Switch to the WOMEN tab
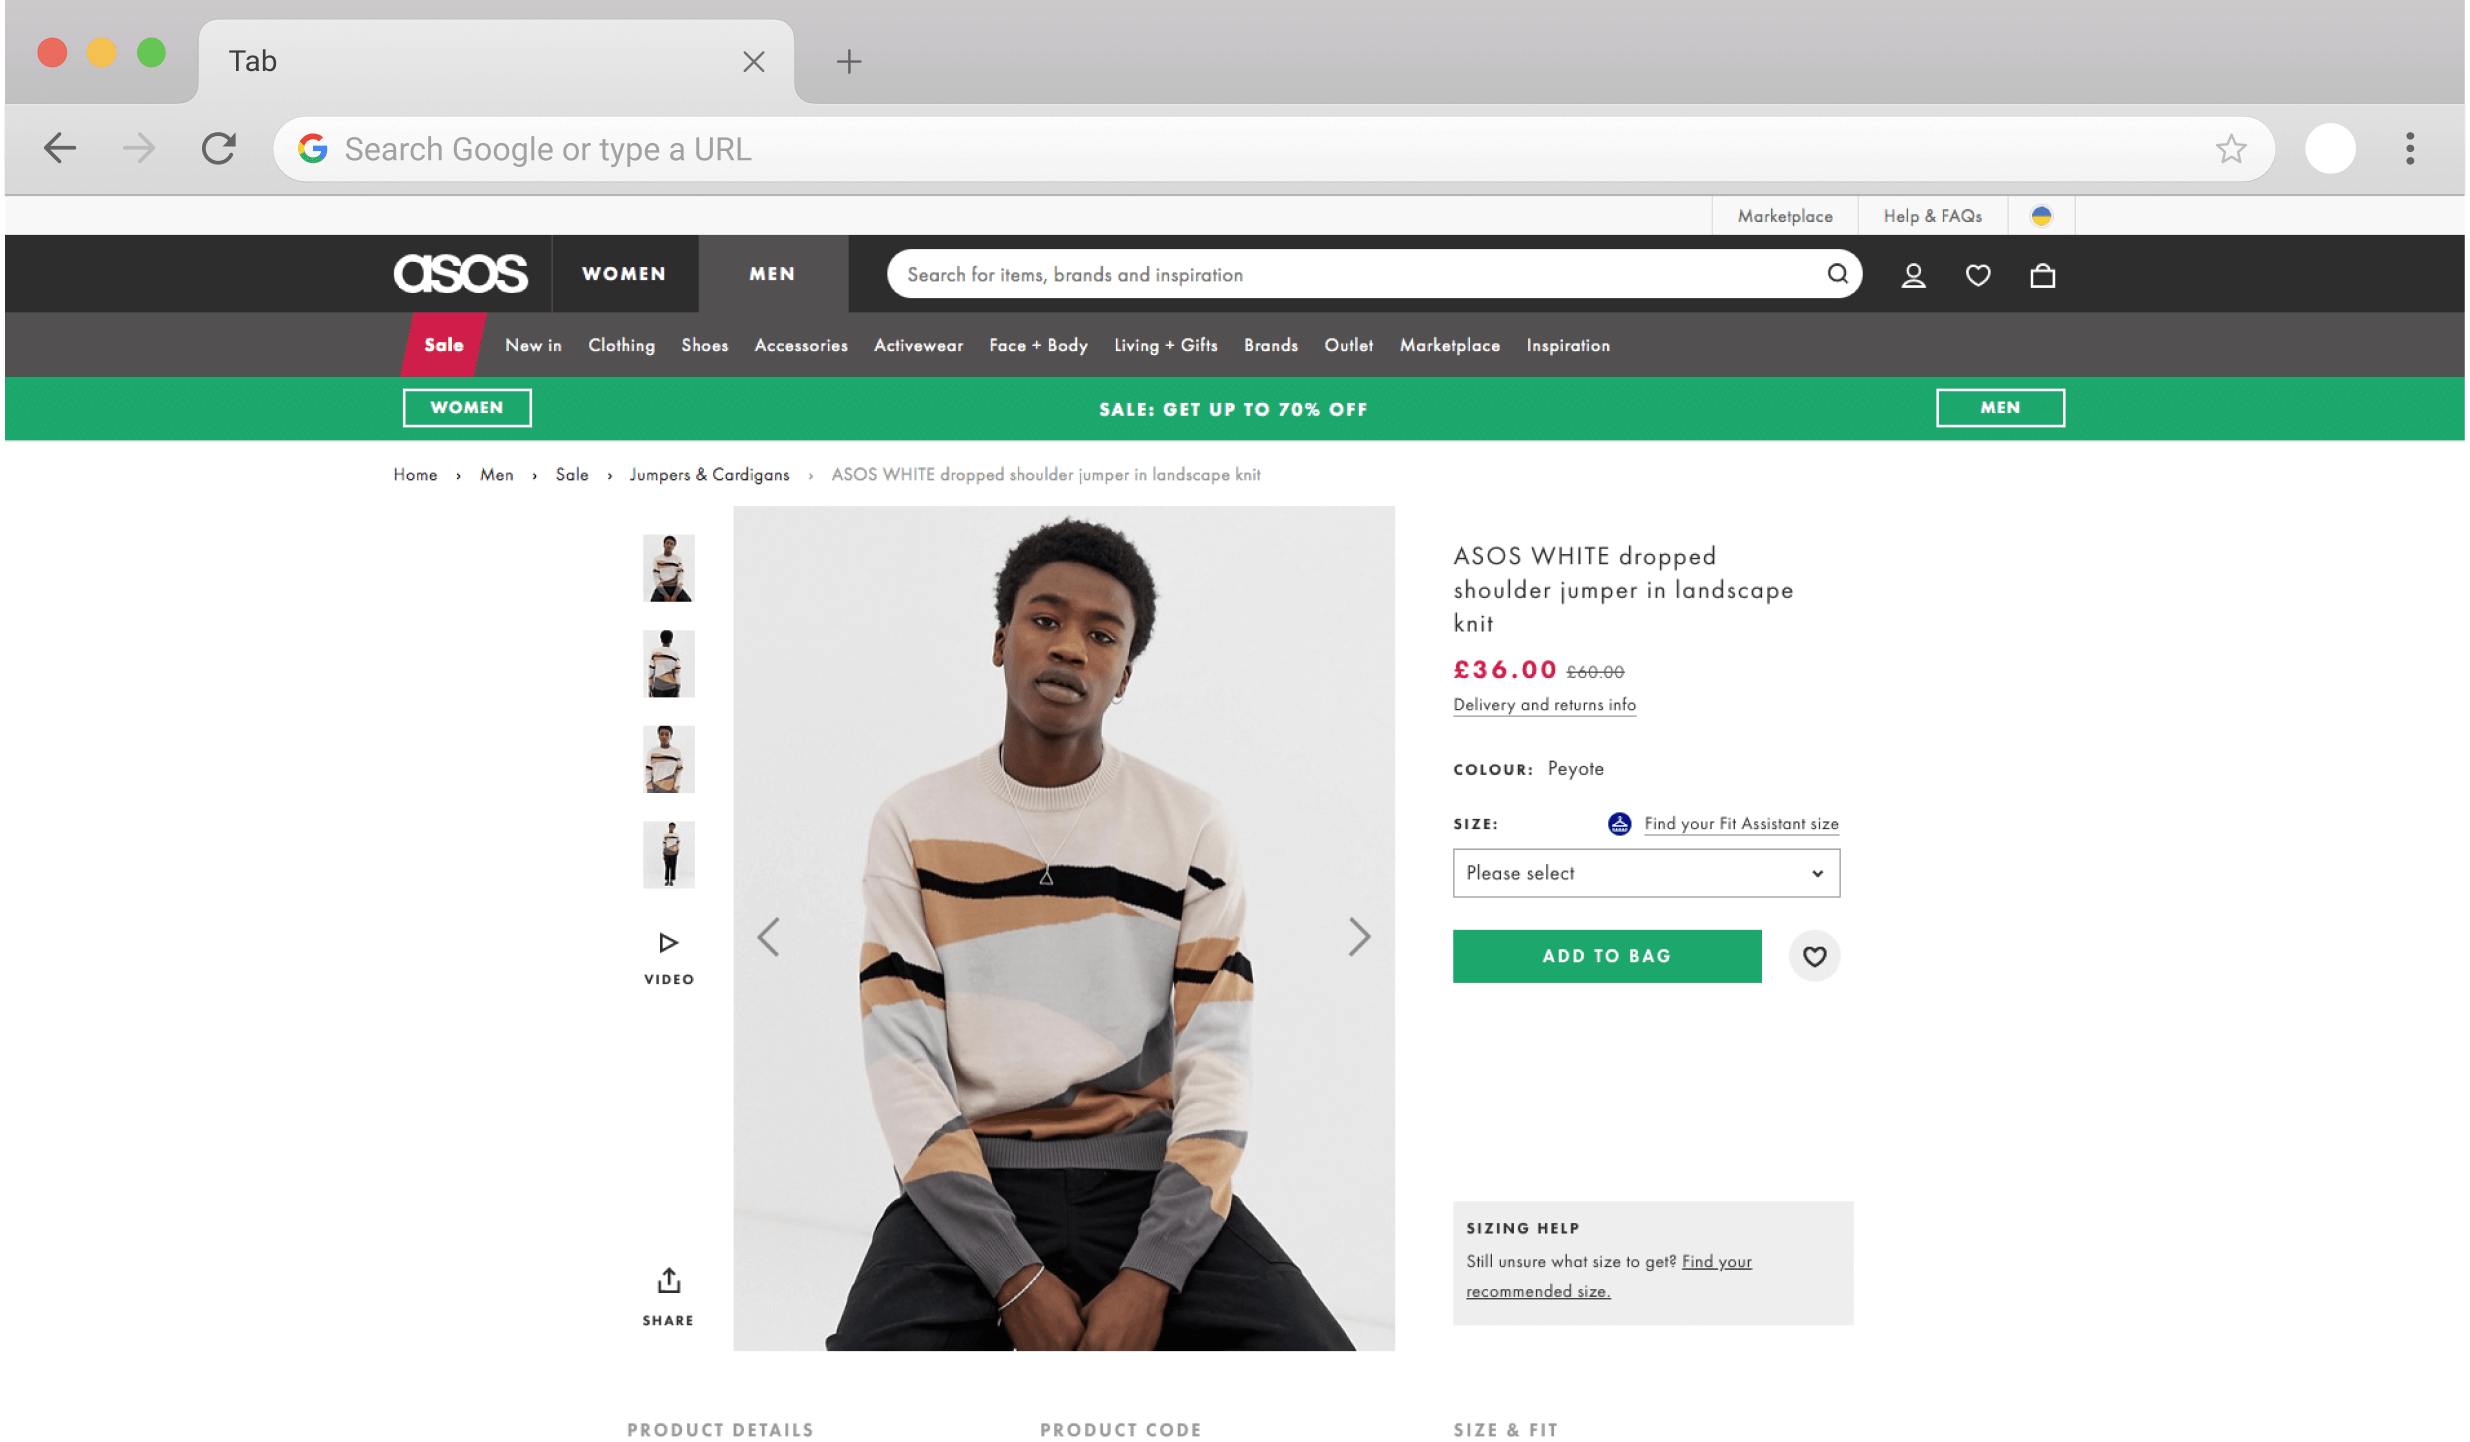Image resolution: width=2470 pixels, height=1442 pixels. point(623,273)
